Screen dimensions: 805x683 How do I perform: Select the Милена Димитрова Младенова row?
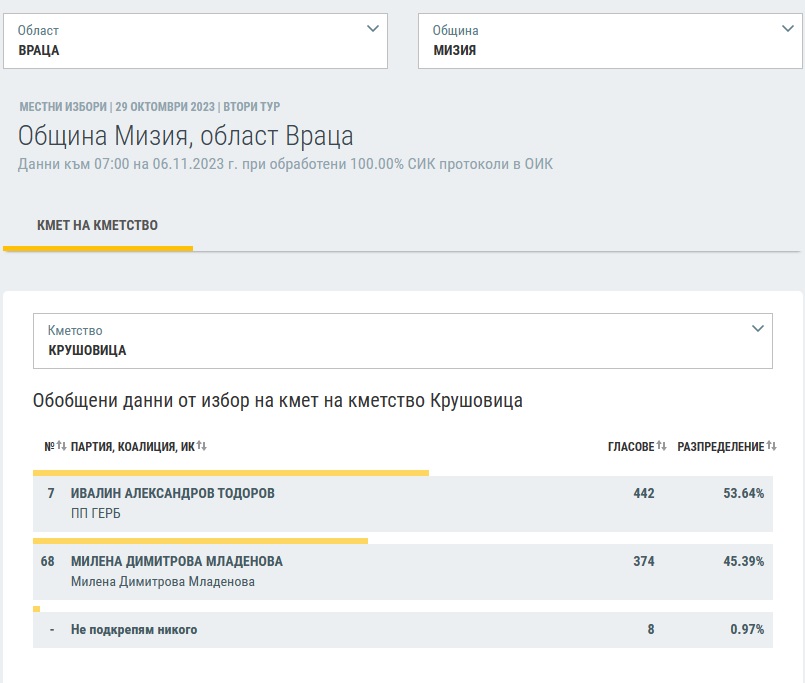(x=402, y=572)
